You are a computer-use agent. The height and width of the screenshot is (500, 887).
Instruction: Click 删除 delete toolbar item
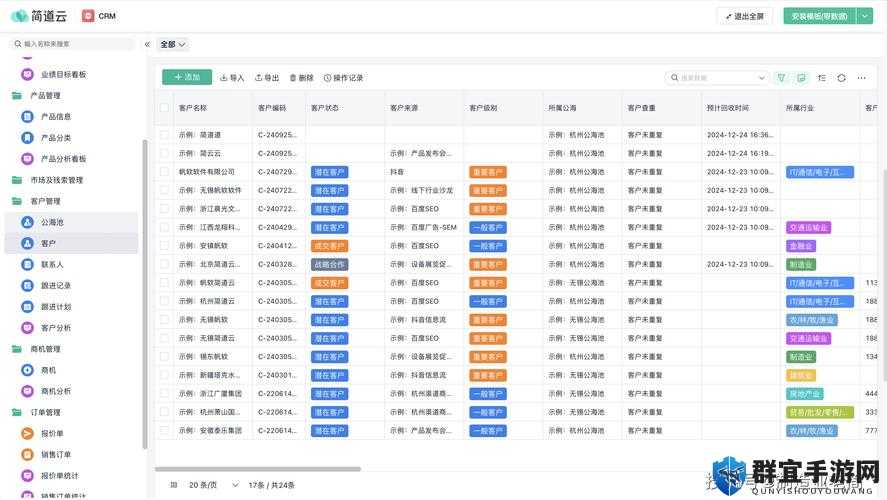[302, 78]
